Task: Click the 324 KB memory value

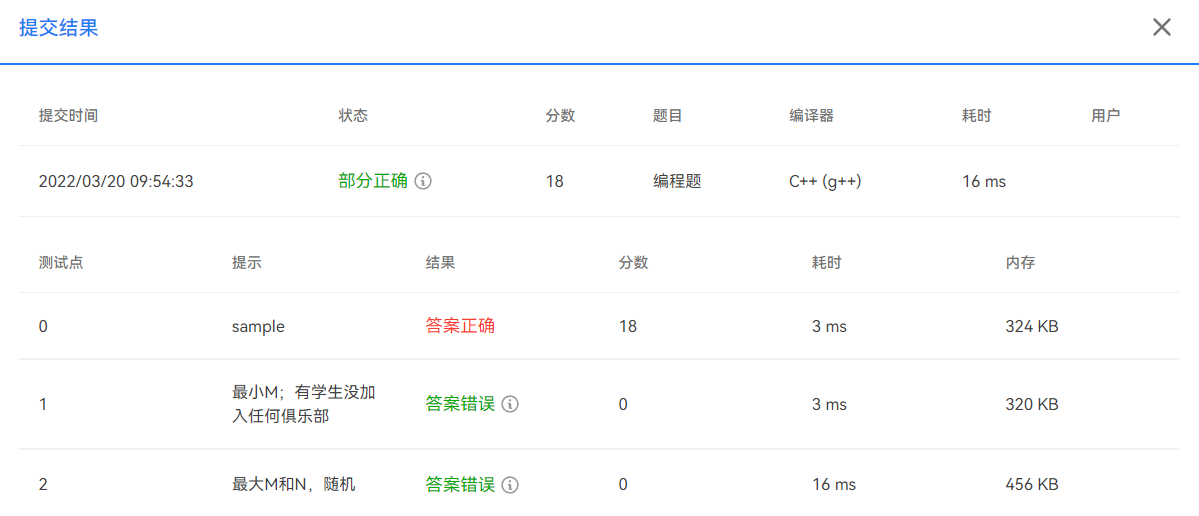Action: [1032, 327]
